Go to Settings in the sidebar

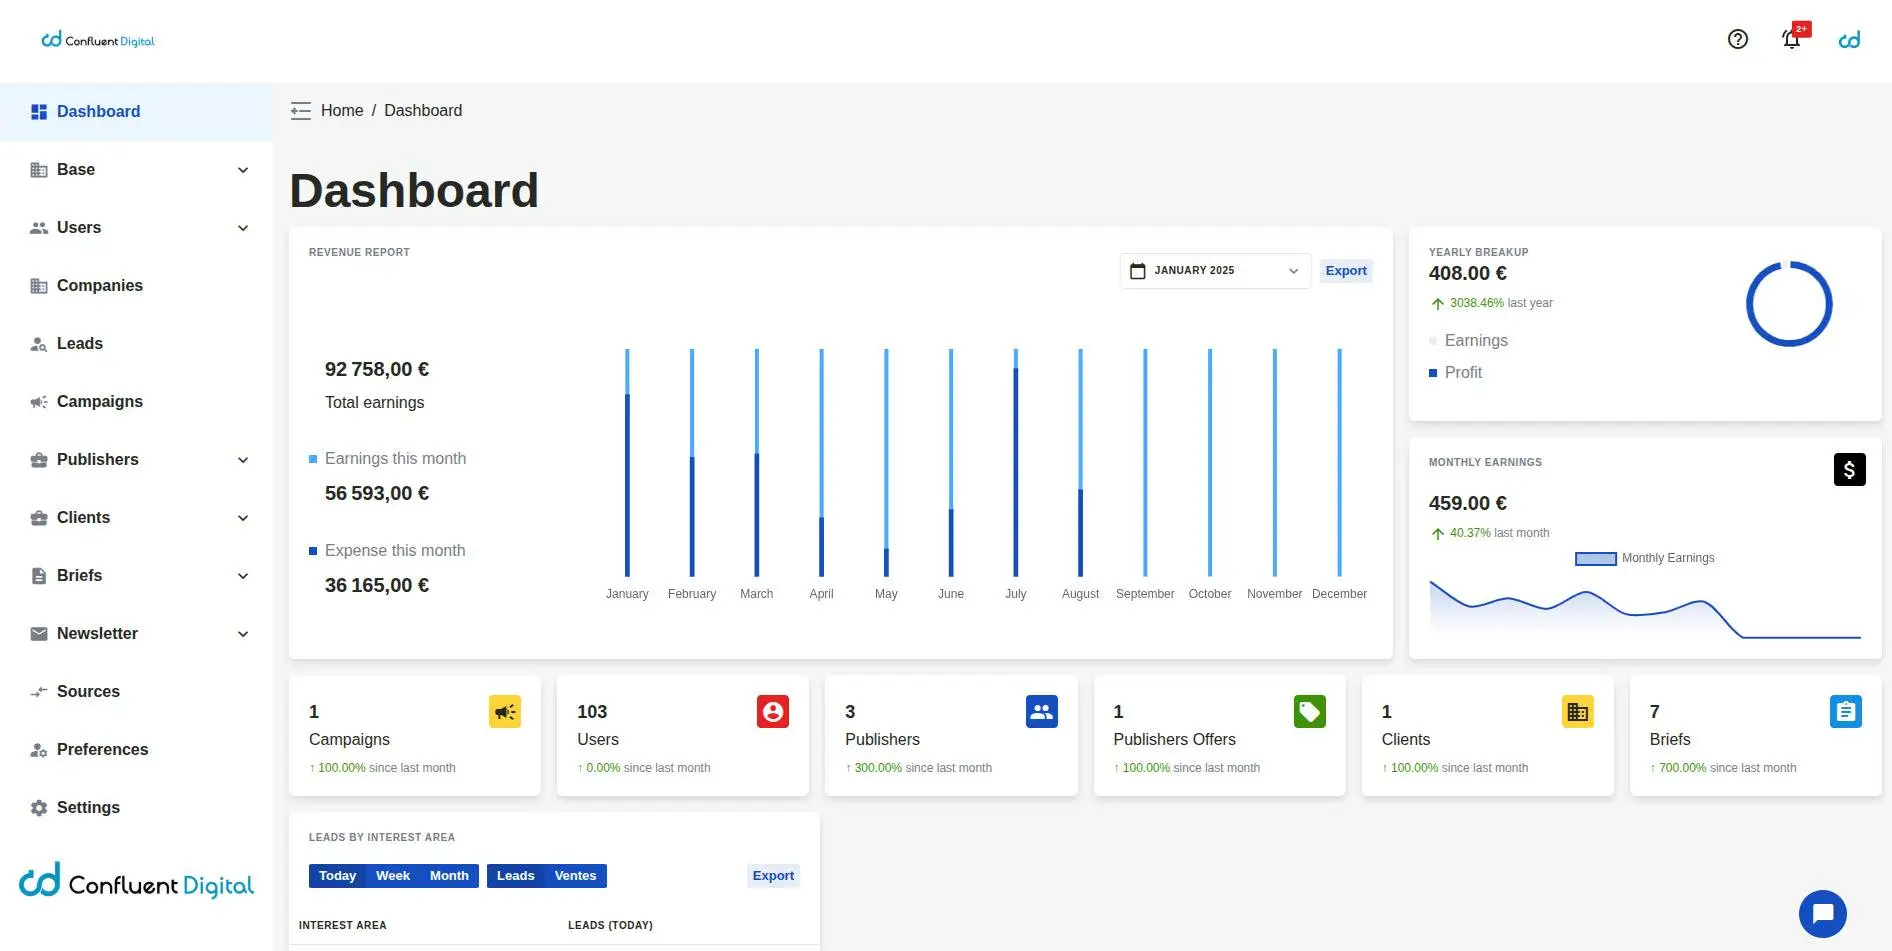(x=88, y=808)
